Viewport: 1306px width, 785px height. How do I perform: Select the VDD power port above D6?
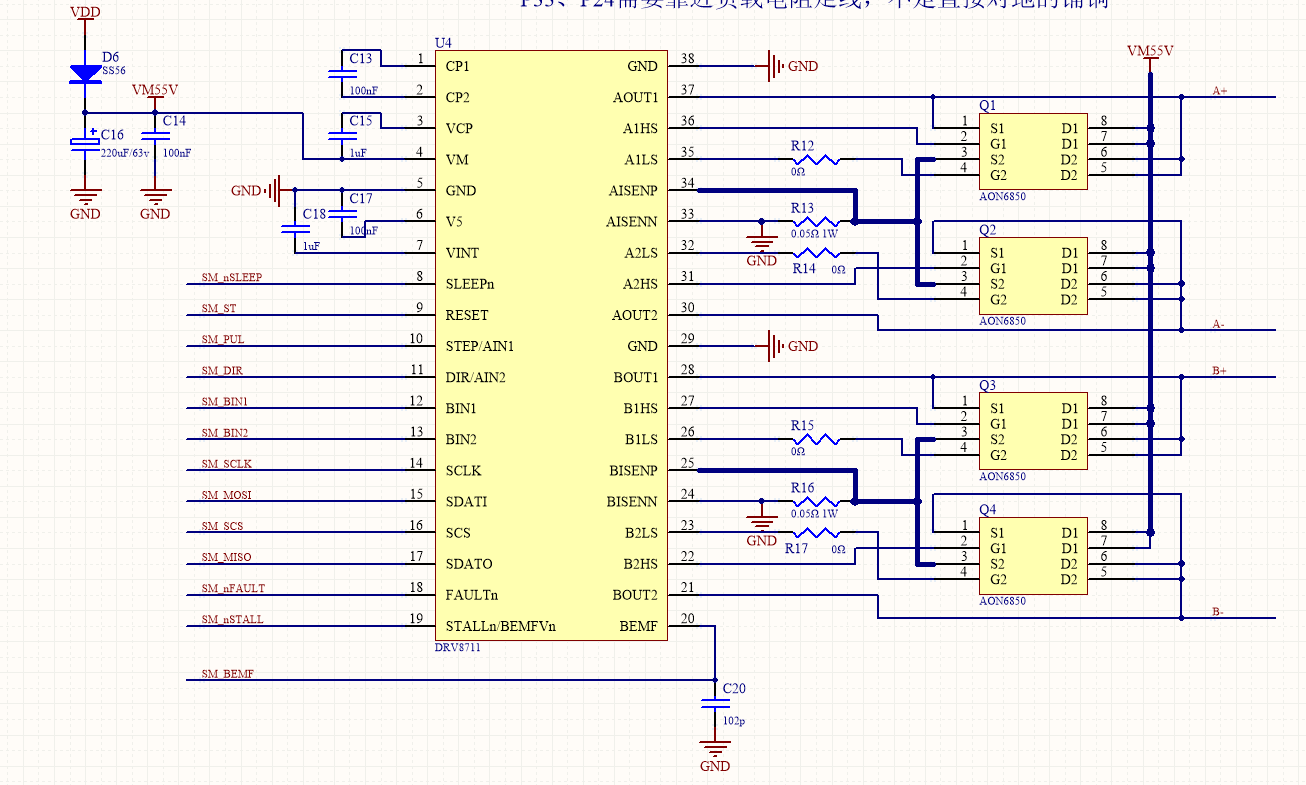[x=85, y=13]
